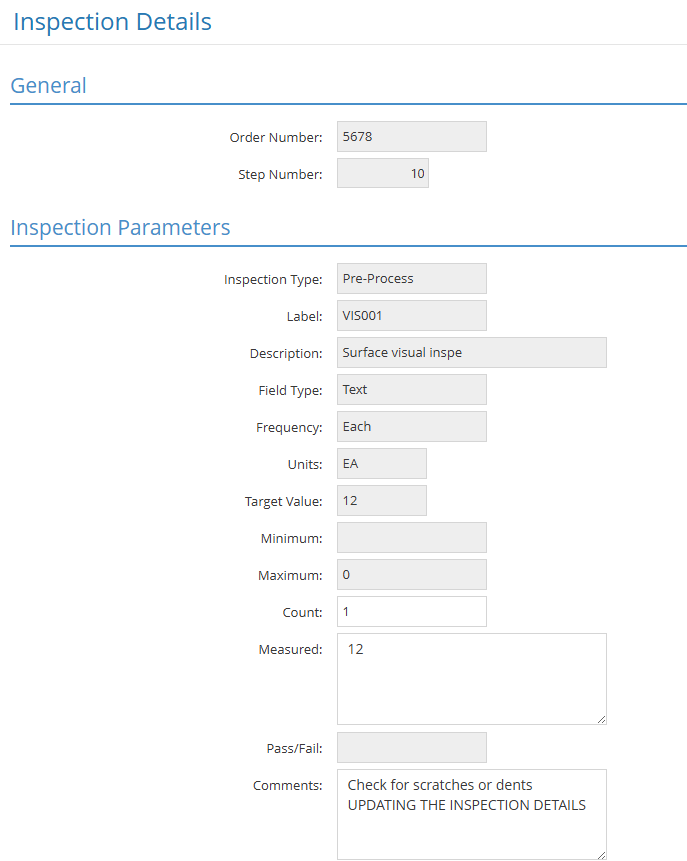Focus the Label field containing VIS001
687x861 pixels.
pyautogui.click(x=411, y=316)
